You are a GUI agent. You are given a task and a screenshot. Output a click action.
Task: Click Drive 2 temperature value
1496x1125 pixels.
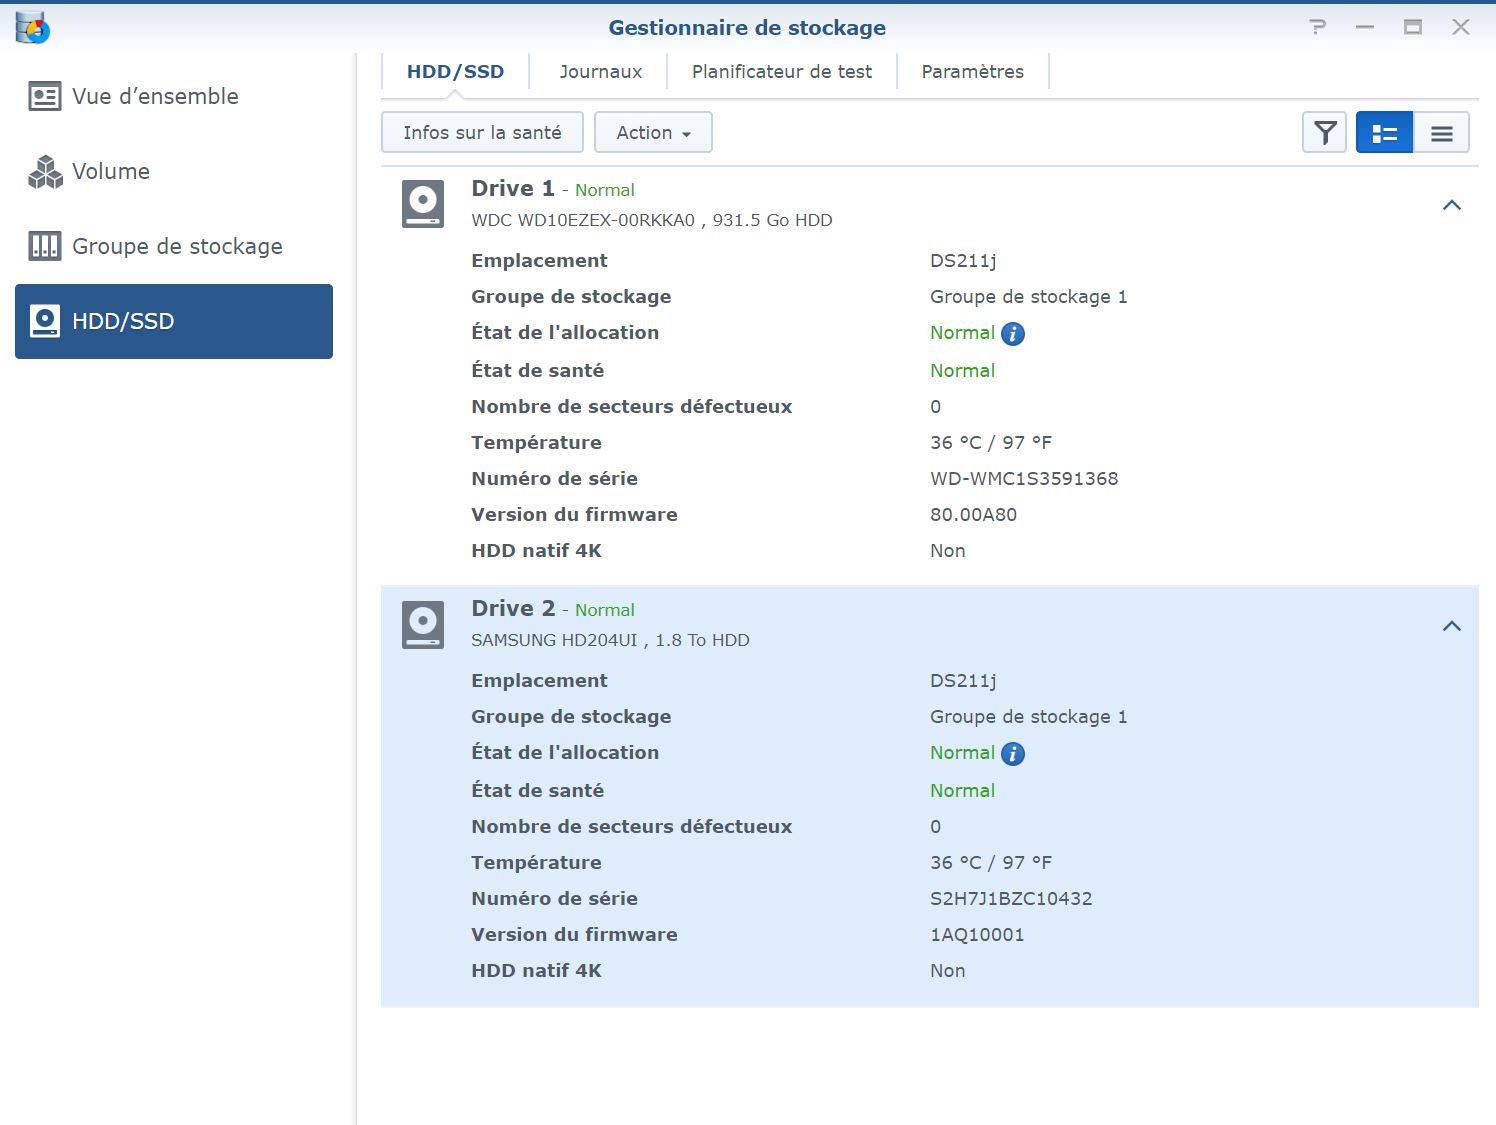[991, 863]
